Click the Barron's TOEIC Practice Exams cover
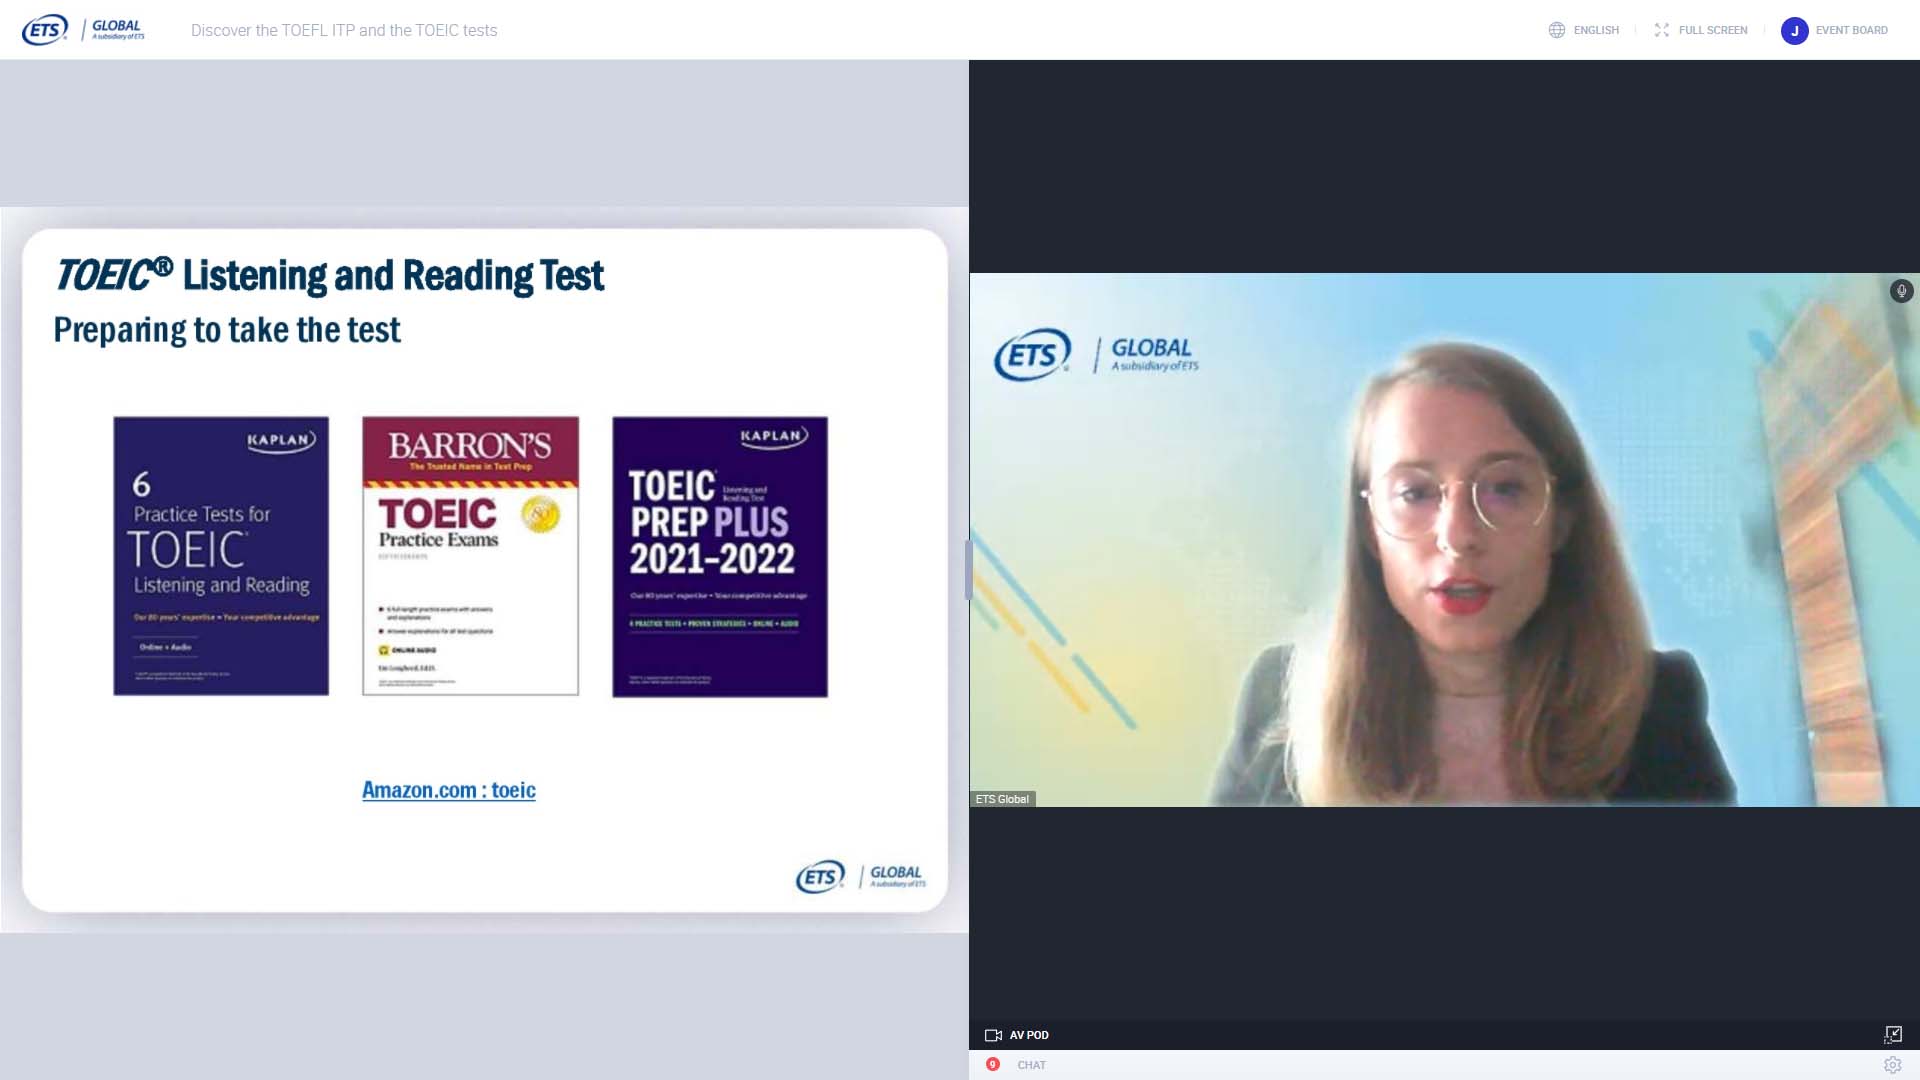Viewport: 1920px width, 1080px height. click(x=470, y=556)
